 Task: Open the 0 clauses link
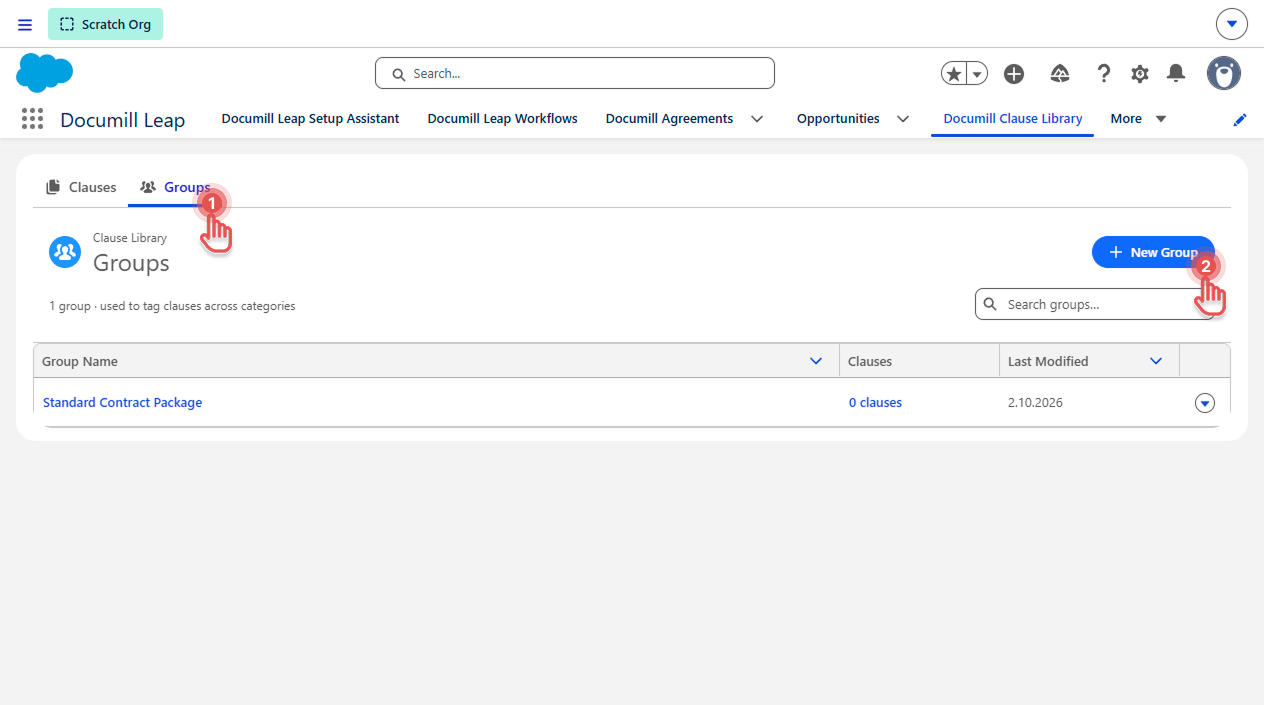(x=875, y=403)
